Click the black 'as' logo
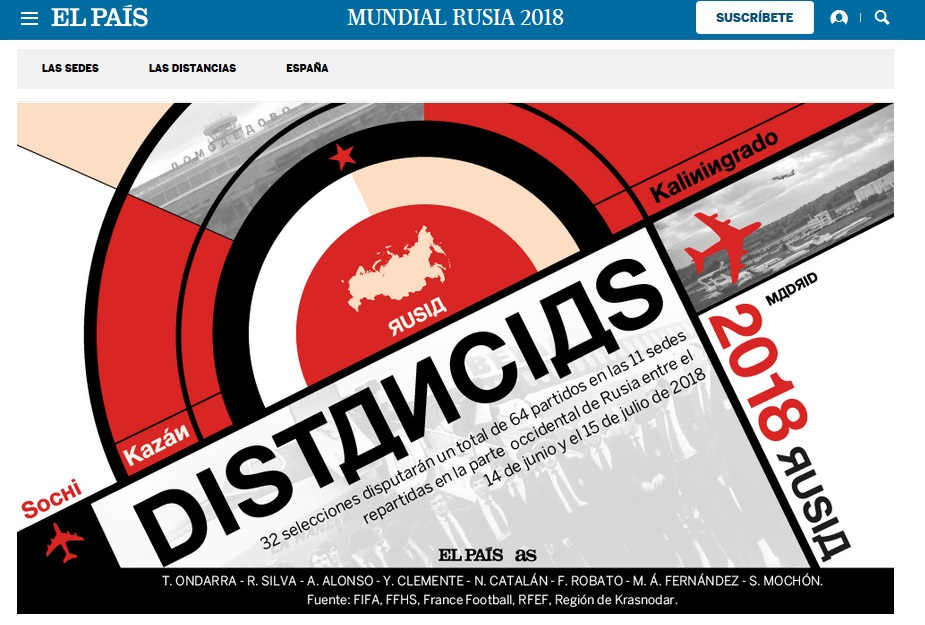The width and height of the screenshot is (925, 625). [x=525, y=555]
